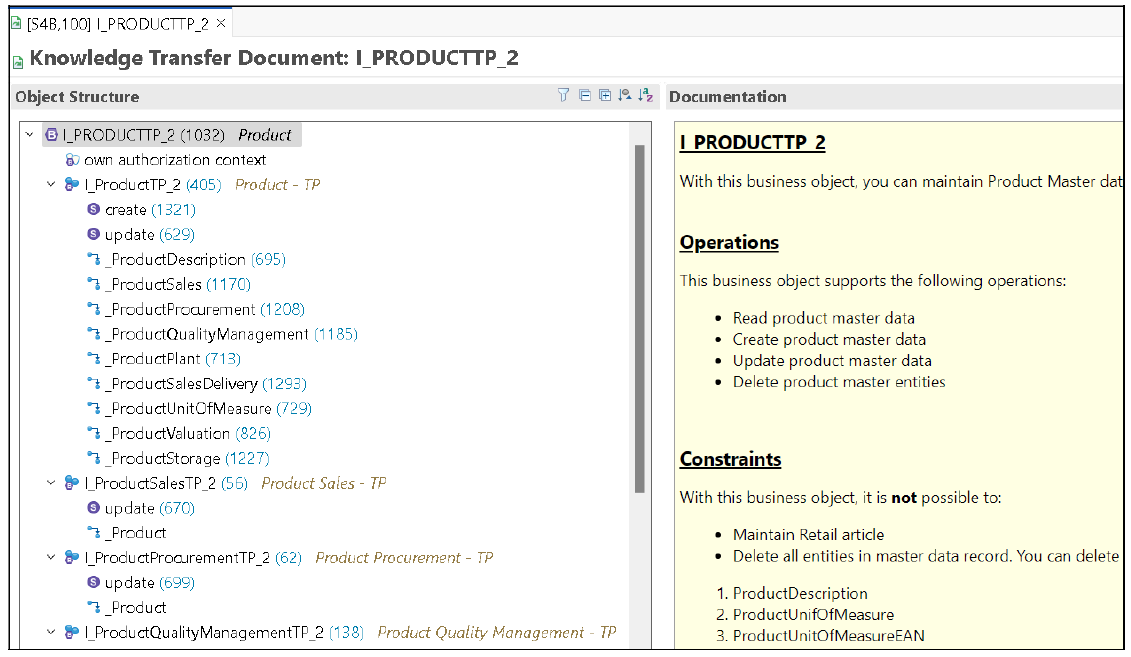1131x657 pixels.
Task: Select the Collapse All icon
Action: pos(583,94)
